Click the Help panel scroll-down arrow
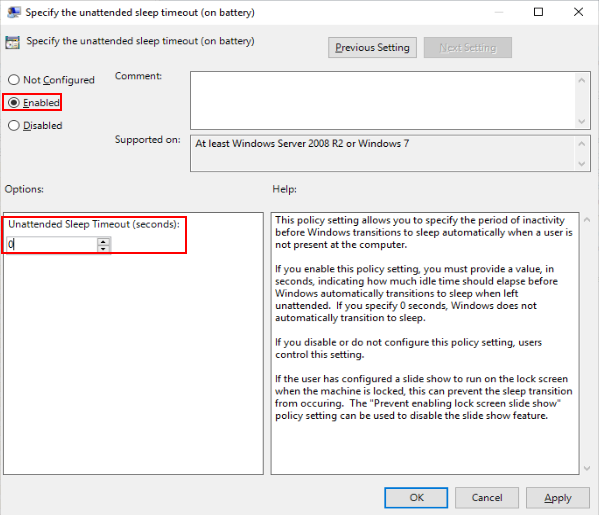This screenshot has height=515, width=599. point(587,468)
